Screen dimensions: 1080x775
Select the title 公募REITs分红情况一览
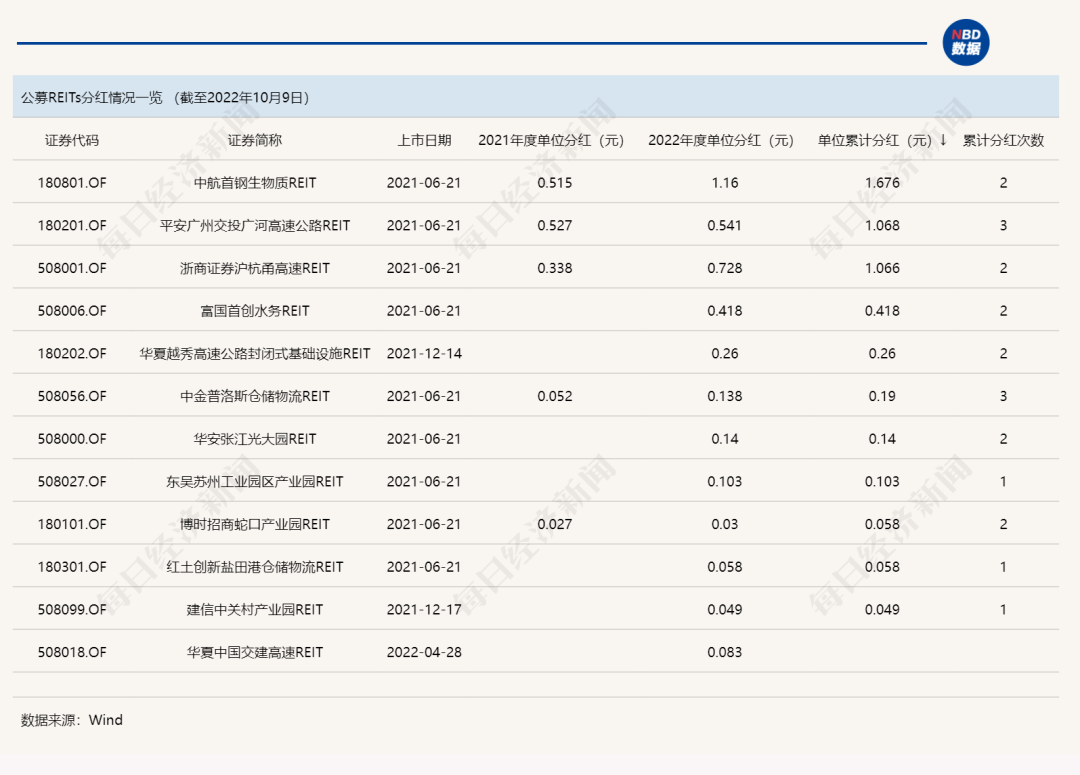coord(92,98)
